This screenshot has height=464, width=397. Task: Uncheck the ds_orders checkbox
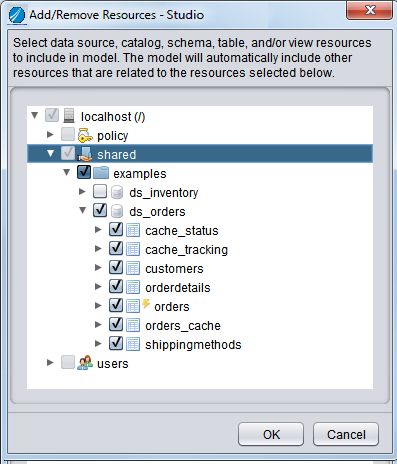coord(100,210)
